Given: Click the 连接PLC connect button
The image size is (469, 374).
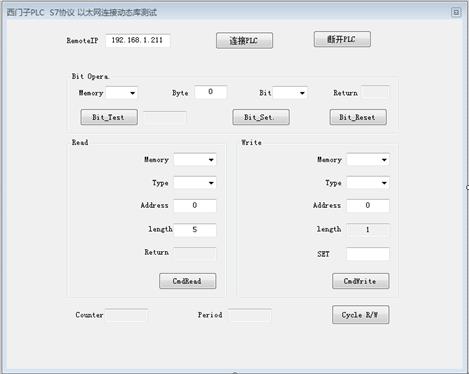Looking at the screenshot, I should pyautogui.click(x=244, y=41).
